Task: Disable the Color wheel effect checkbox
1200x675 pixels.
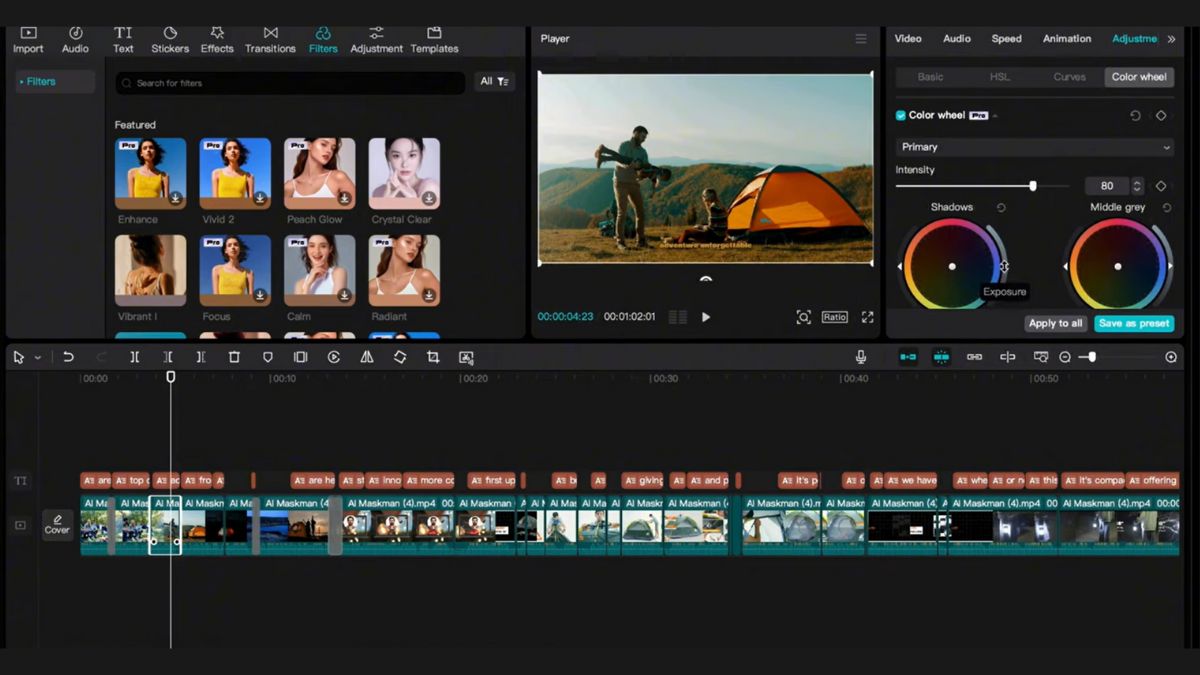Action: tap(900, 115)
